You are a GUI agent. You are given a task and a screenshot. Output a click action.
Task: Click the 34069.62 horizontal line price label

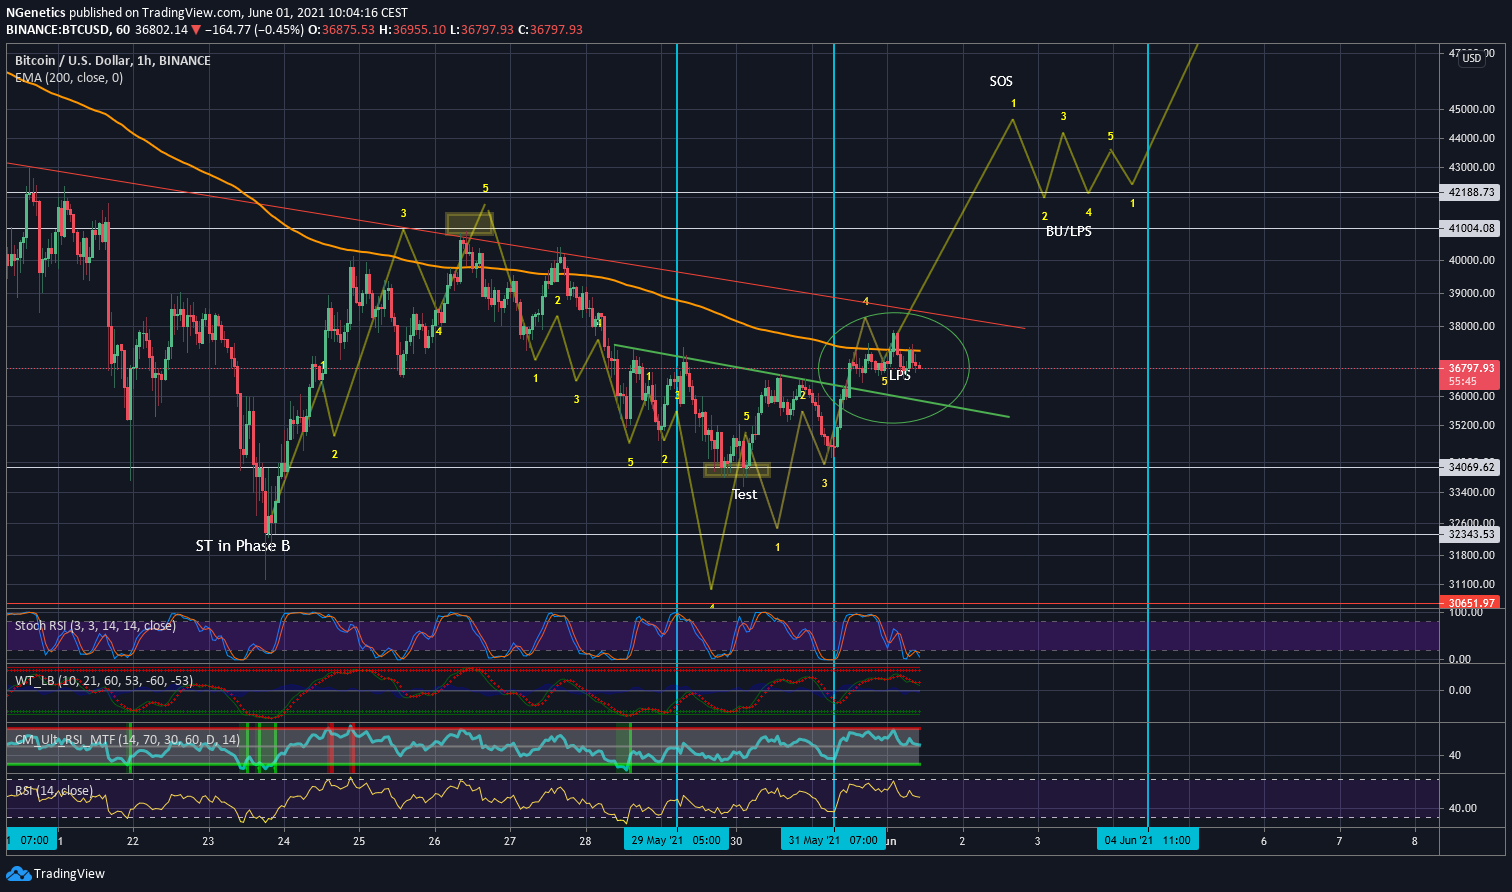coord(1472,467)
